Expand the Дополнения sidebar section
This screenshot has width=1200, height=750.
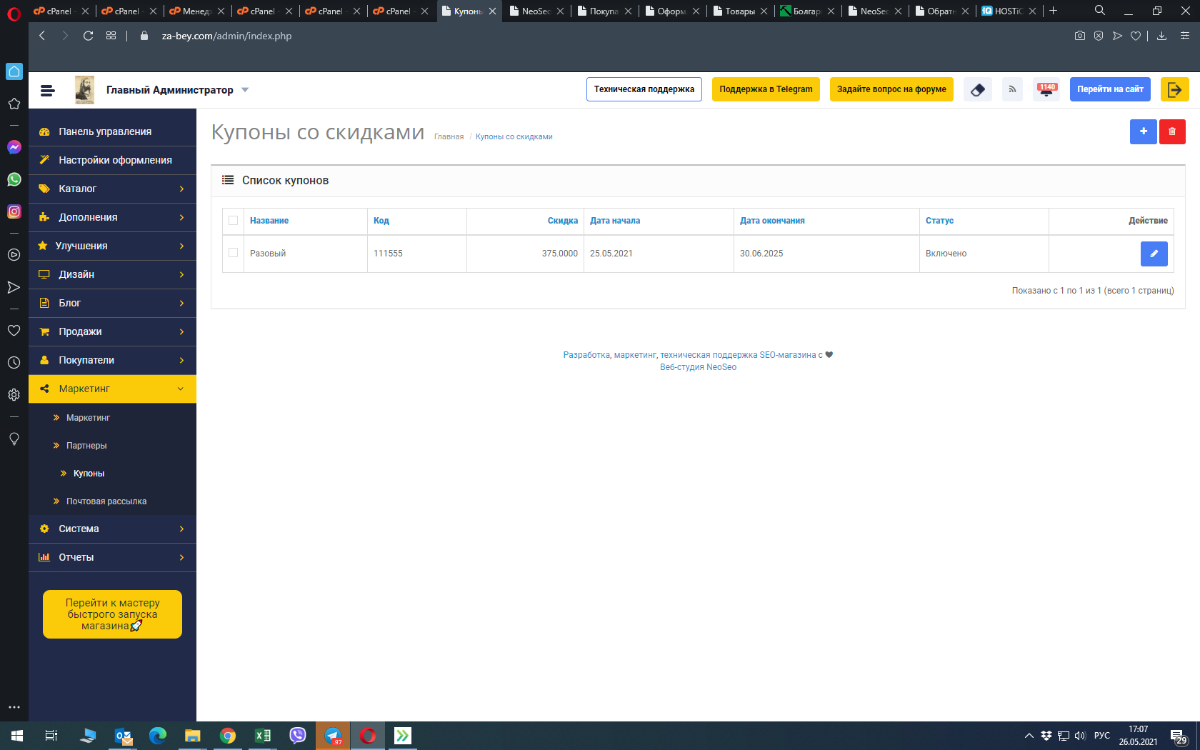coord(112,217)
